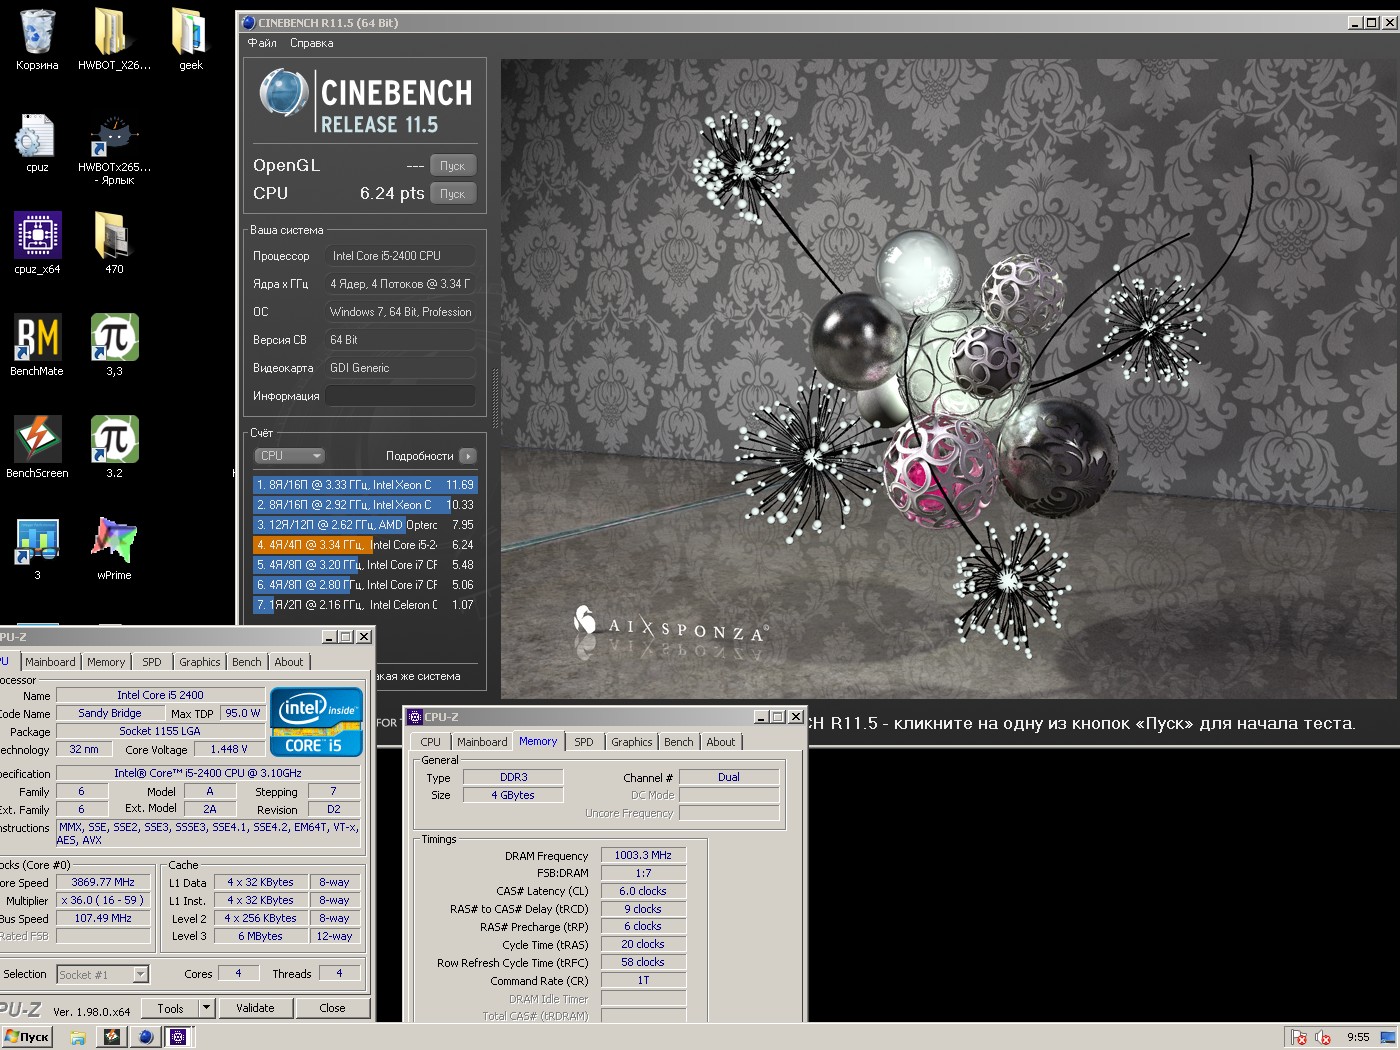Select ranking row 3 AMD Opteron 7.95
Image resolution: width=1400 pixels, height=1050 pixels.
pyautogui.click(x=365, y=525)
